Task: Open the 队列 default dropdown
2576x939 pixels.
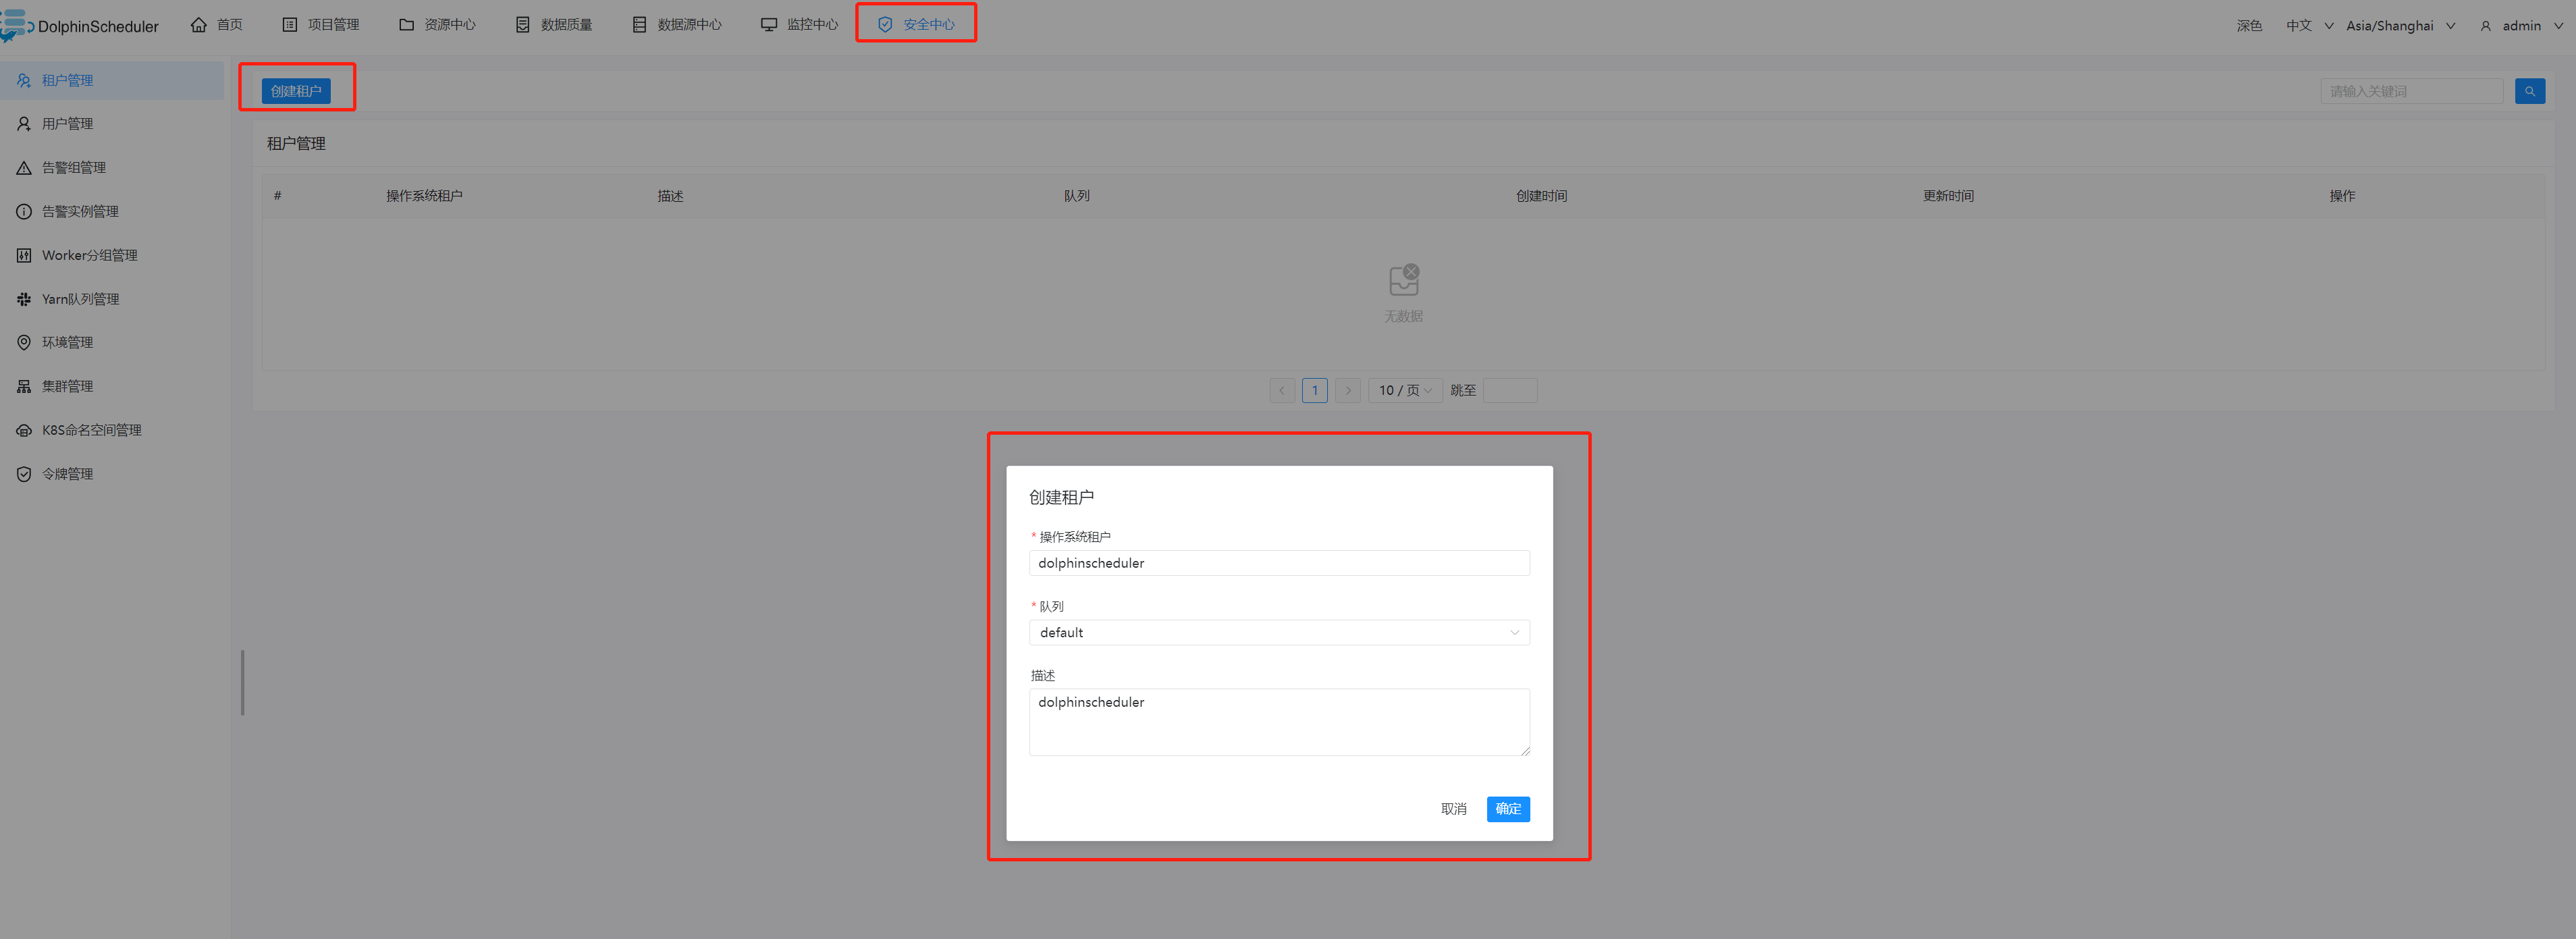Action: [x=1279, y=632]
